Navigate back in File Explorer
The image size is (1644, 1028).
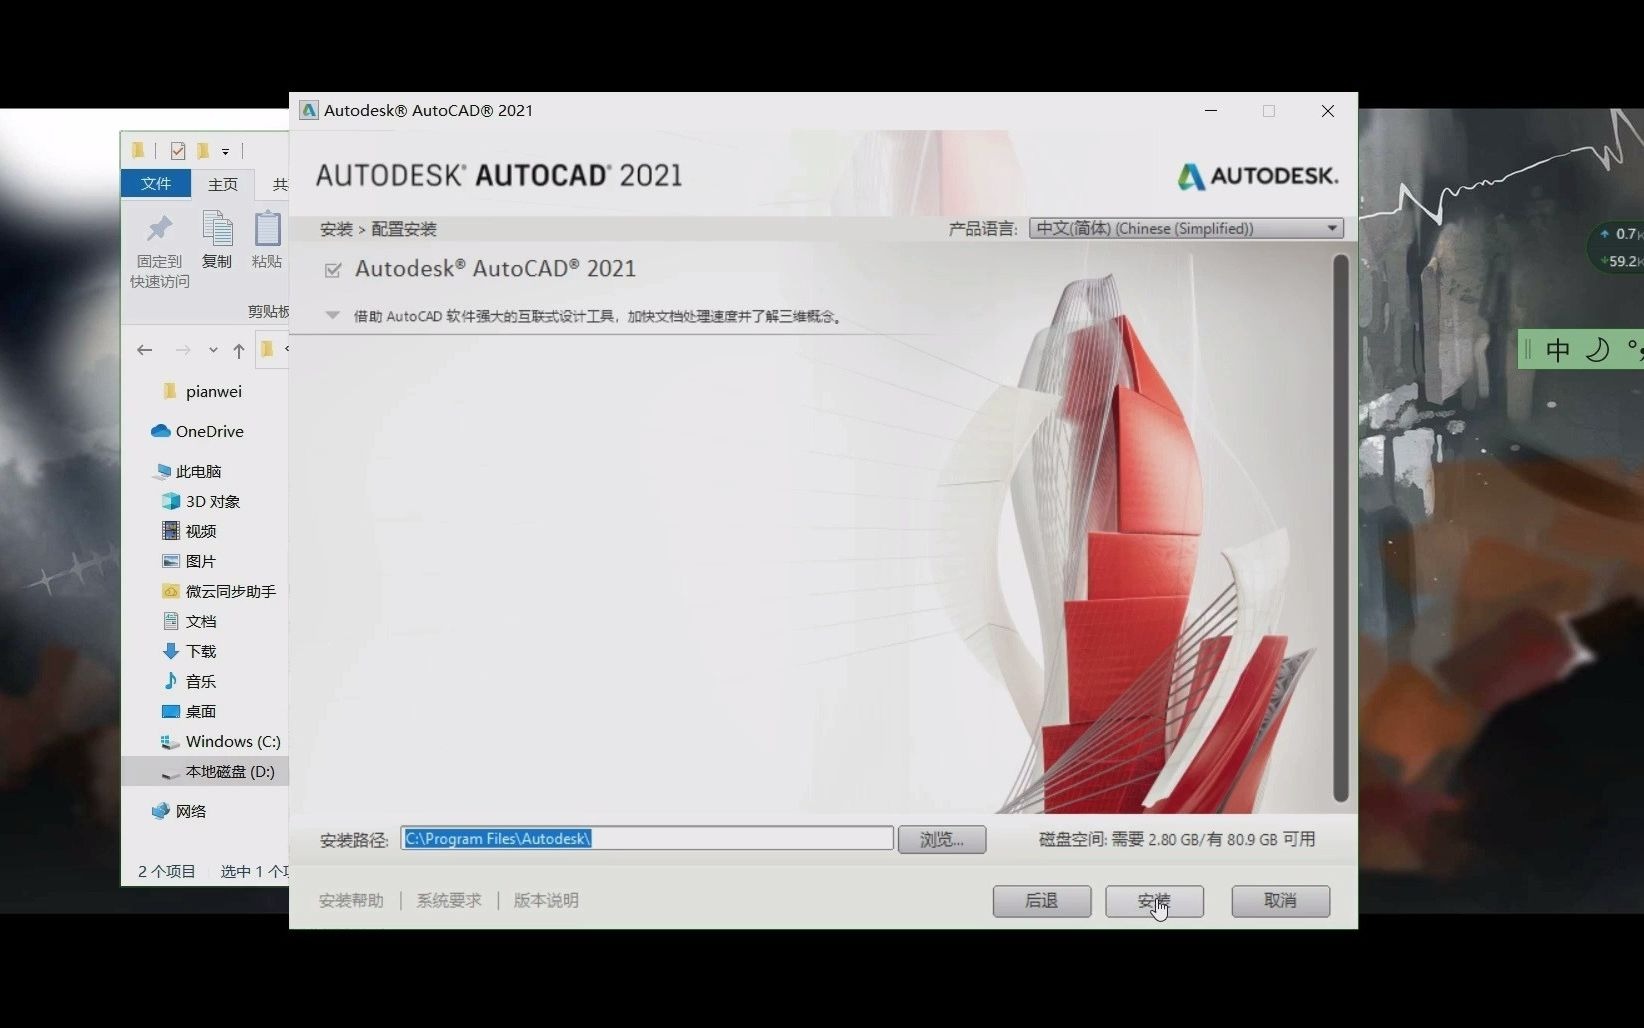[144, 349]
